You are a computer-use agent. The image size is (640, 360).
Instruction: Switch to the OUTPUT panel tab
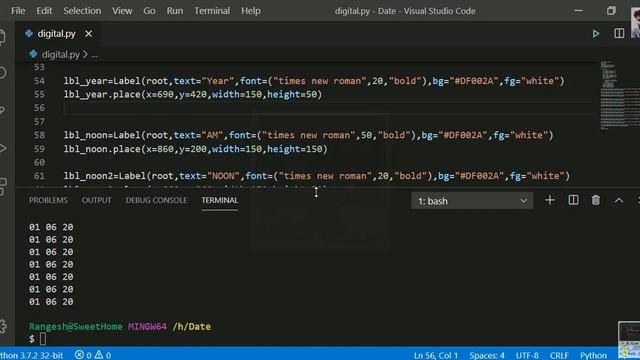[96, 200]
